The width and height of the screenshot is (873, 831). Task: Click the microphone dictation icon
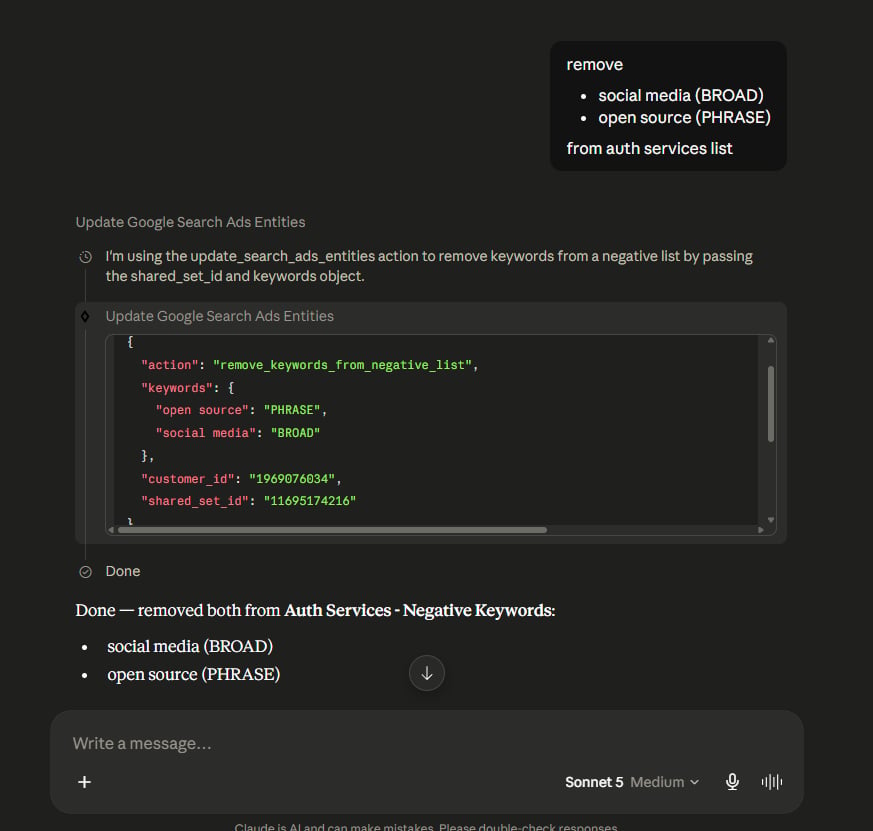coord(732,782)
